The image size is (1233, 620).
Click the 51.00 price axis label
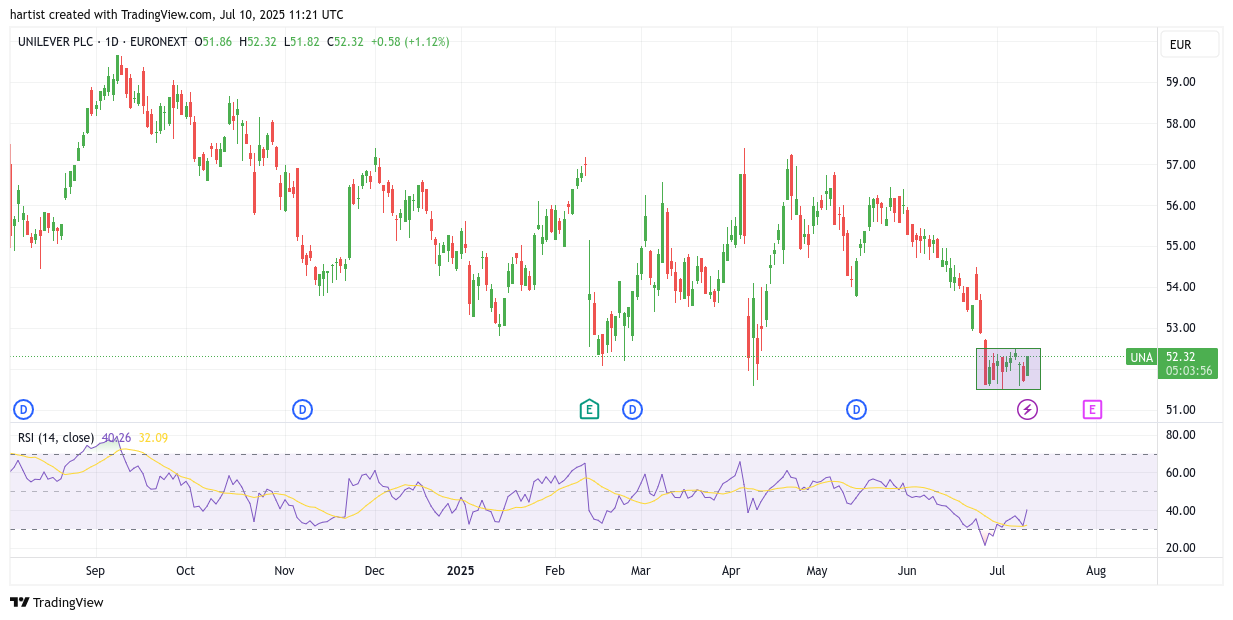[1181, 410]
